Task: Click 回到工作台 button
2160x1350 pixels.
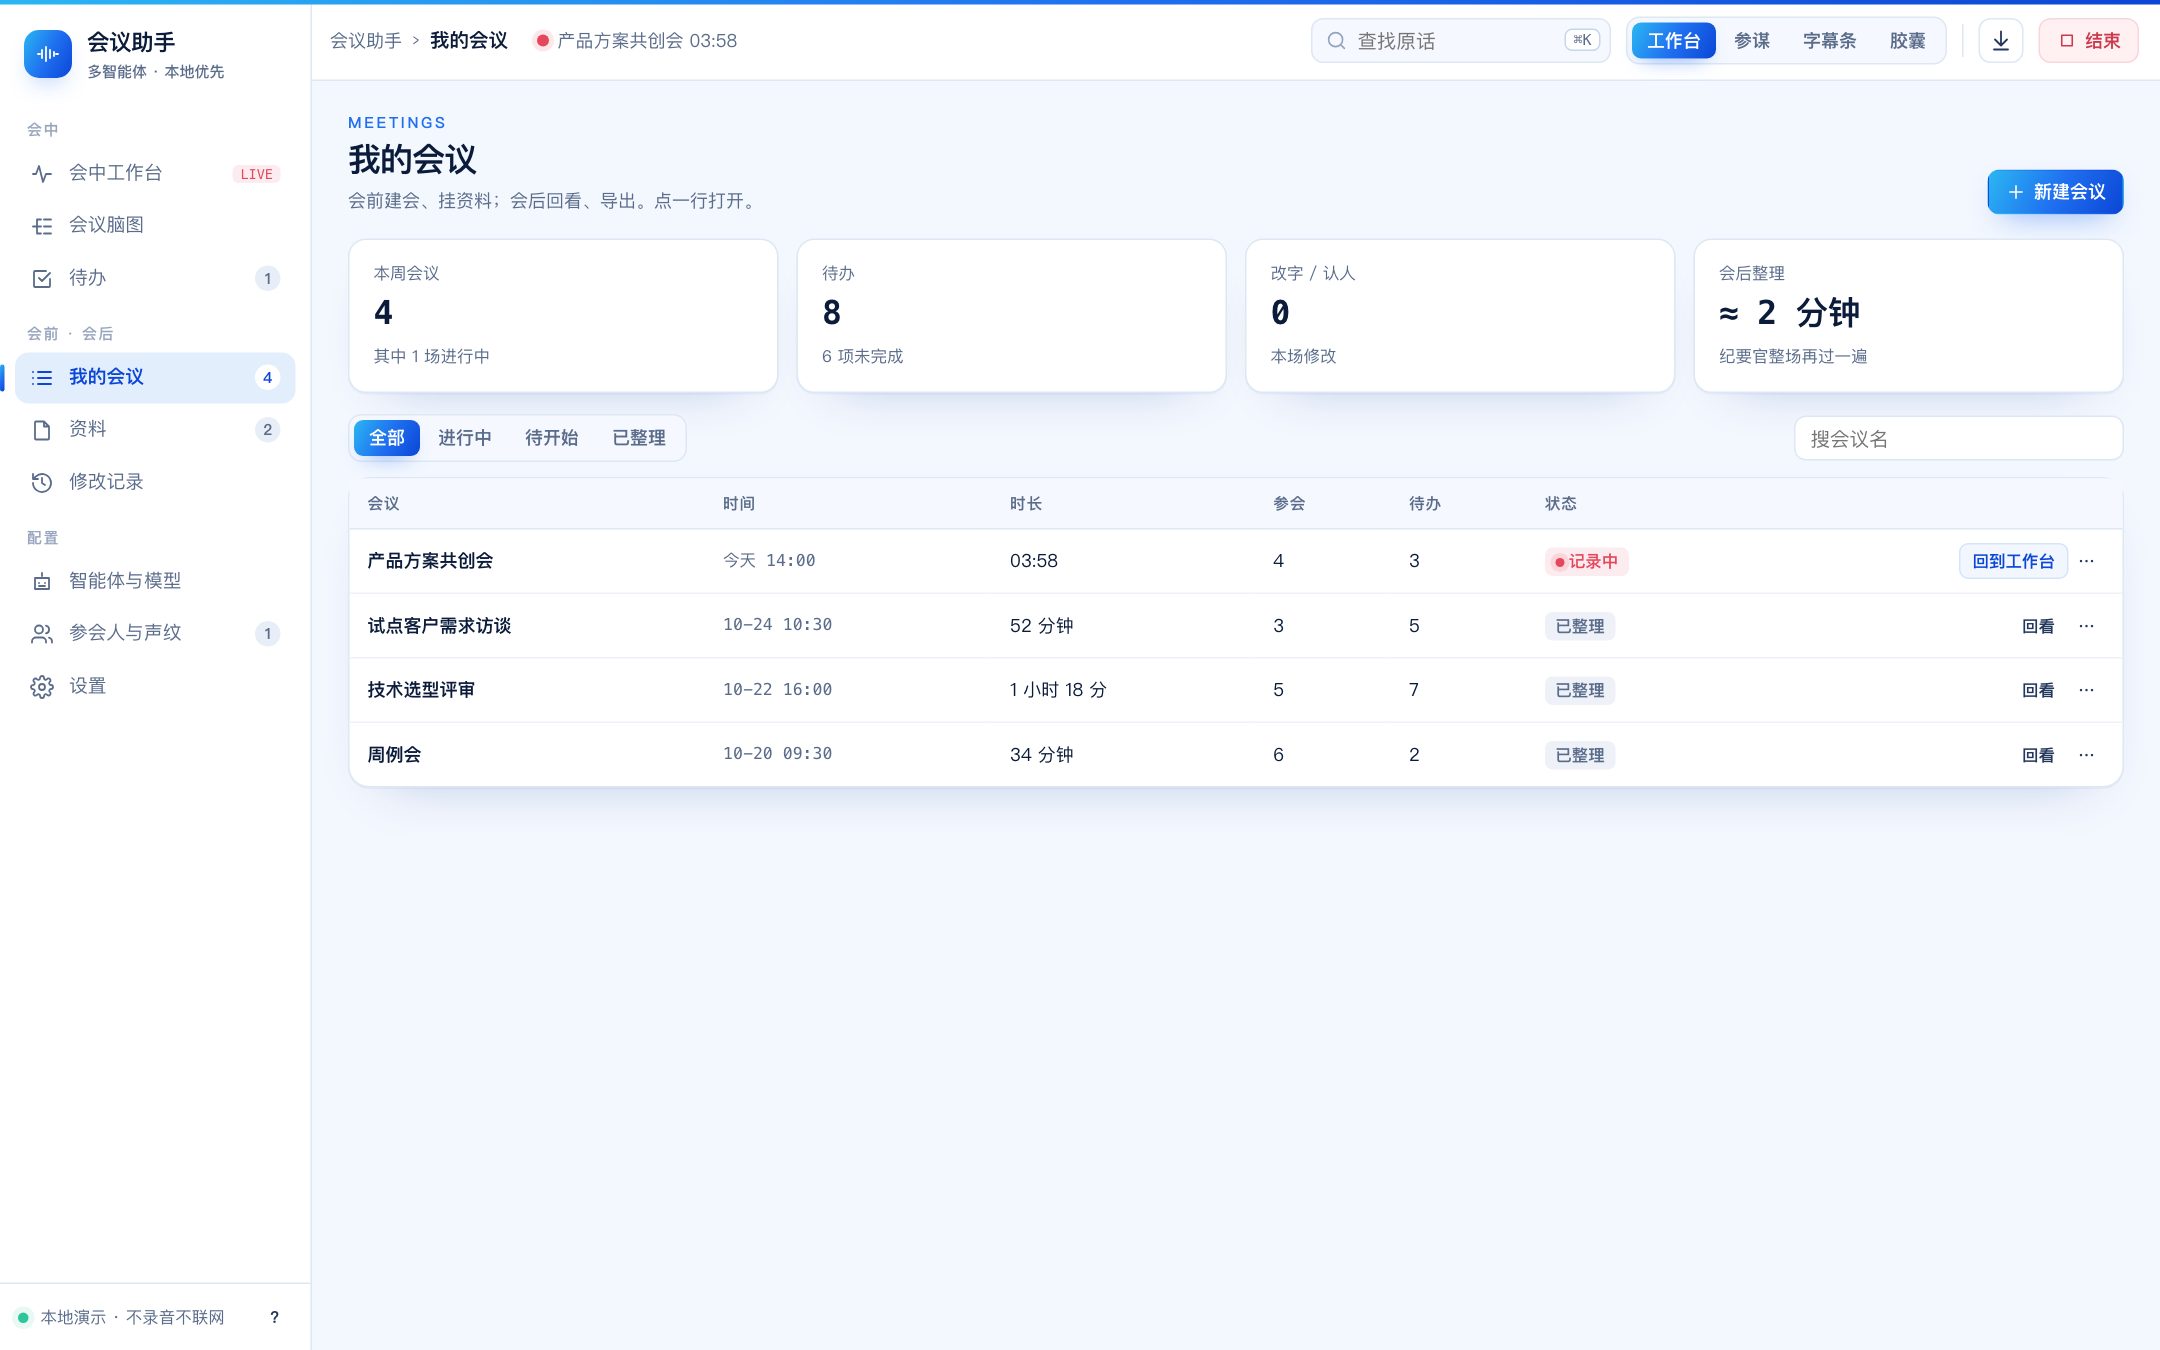Action: (2013, 561)
